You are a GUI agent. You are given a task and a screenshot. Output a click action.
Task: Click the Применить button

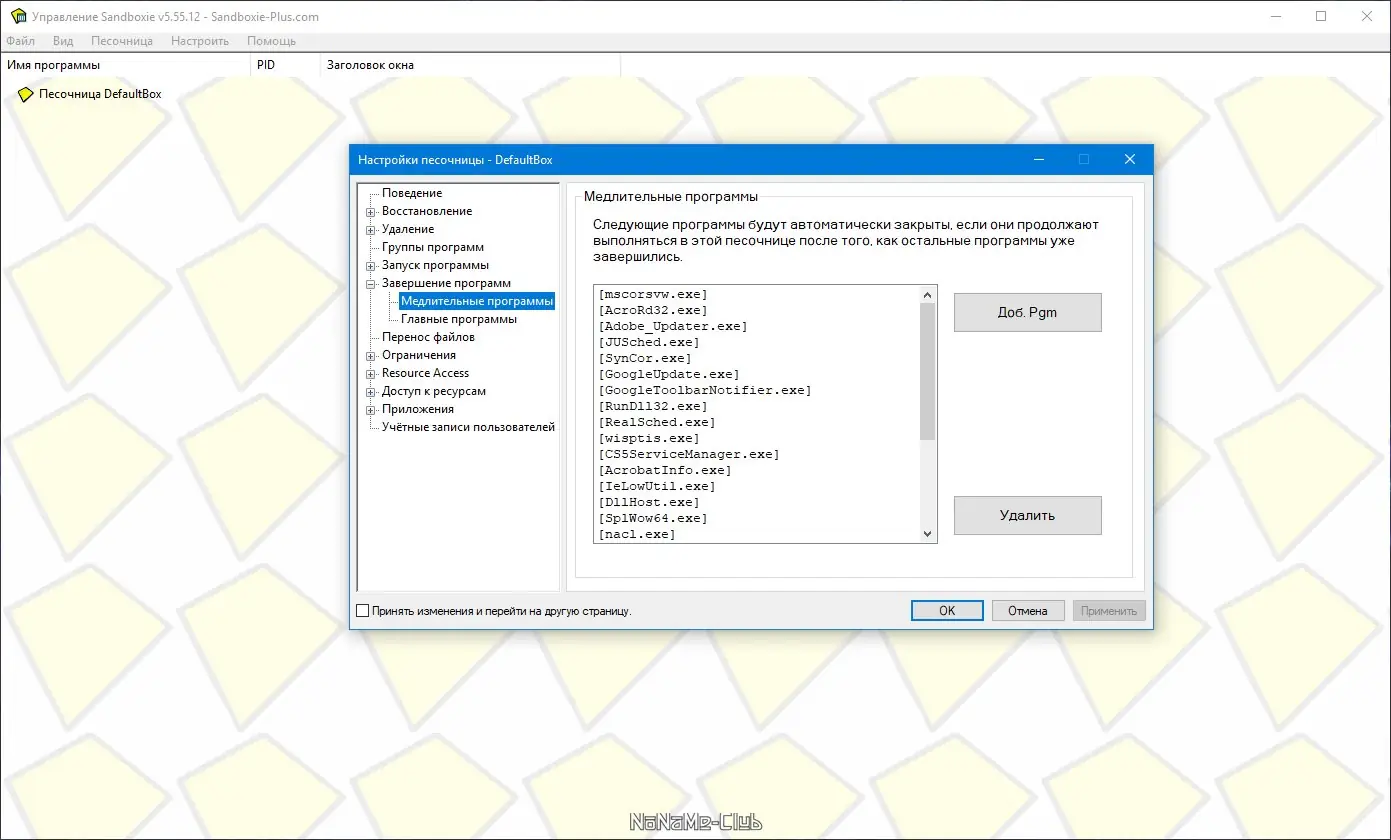[x=1109, y=610]
